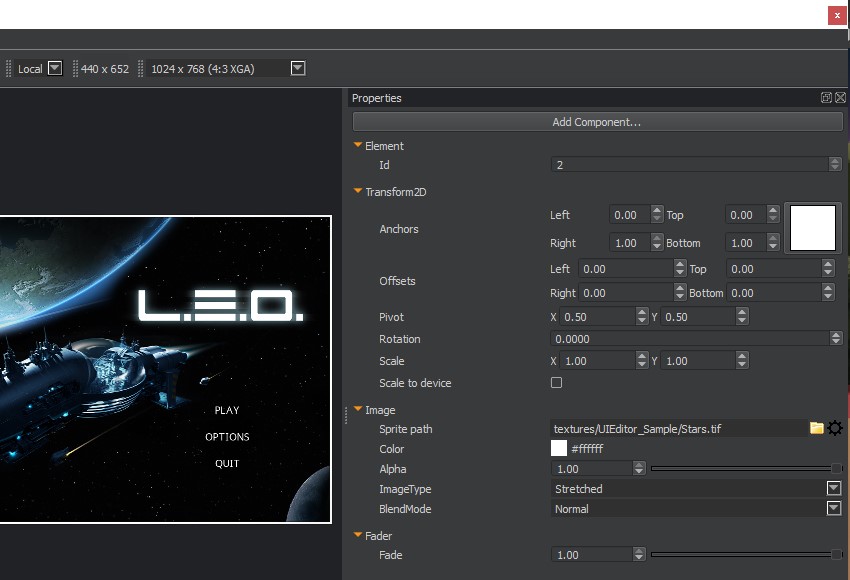Click the stepper arrows on Id field
Screen dimensions: 850x580
pyautogui.click(x=835, y=165)
